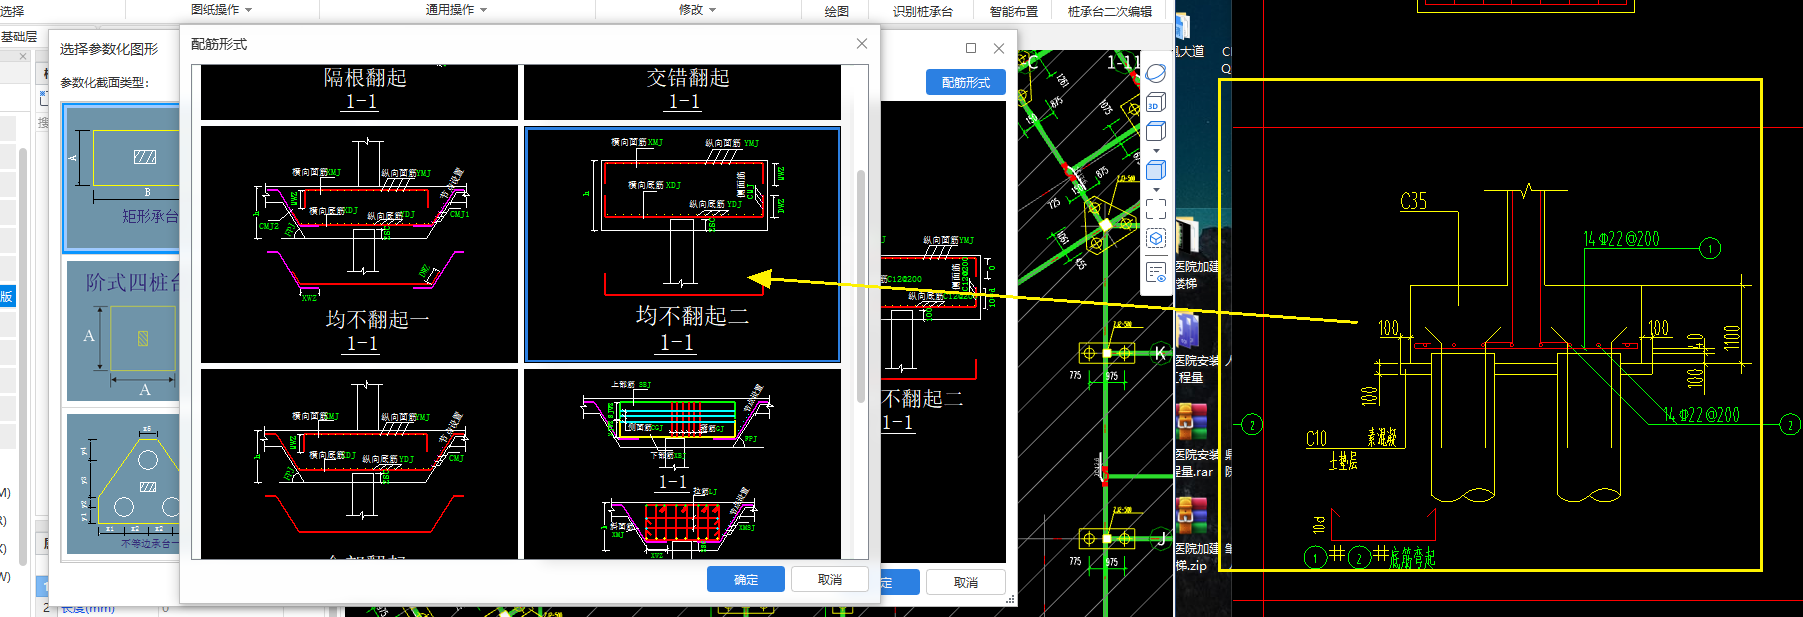Open the 智能布置 toolbar group
The width and height of the screenshot is (1803, 617).
pyautogui.click(x=1014, y=12)
